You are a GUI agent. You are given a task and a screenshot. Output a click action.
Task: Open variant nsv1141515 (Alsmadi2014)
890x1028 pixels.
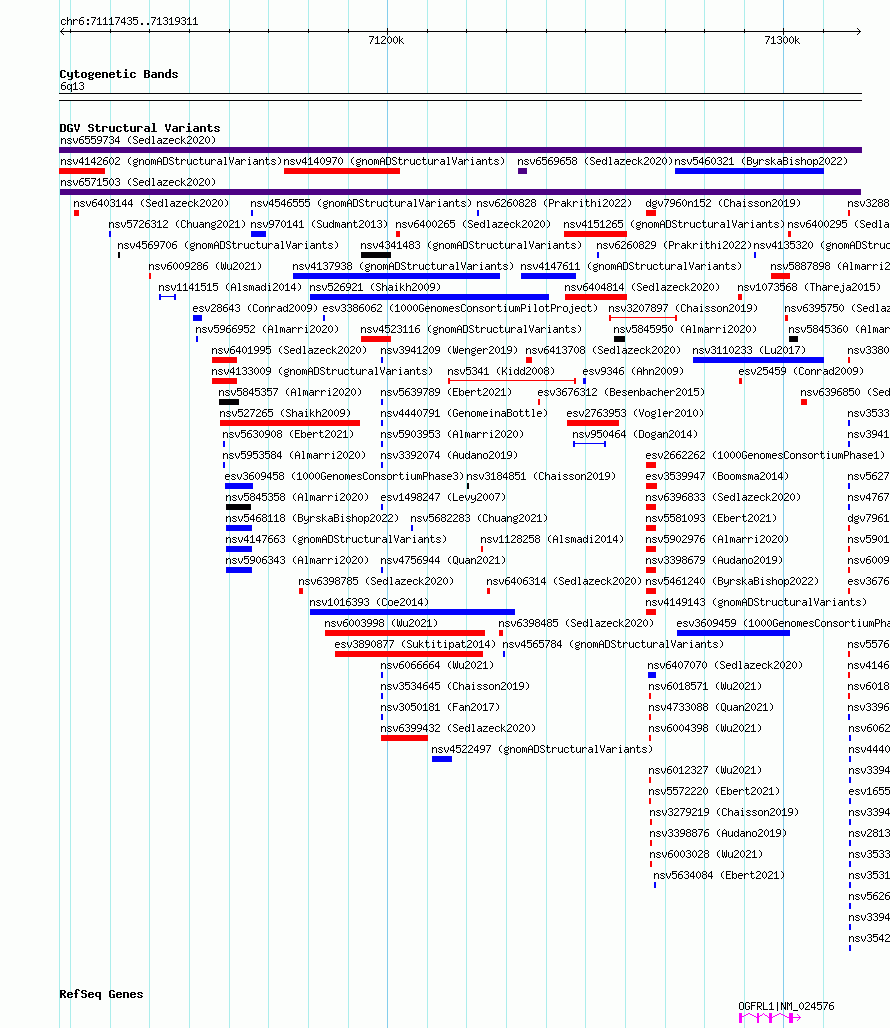click(230, 287)
